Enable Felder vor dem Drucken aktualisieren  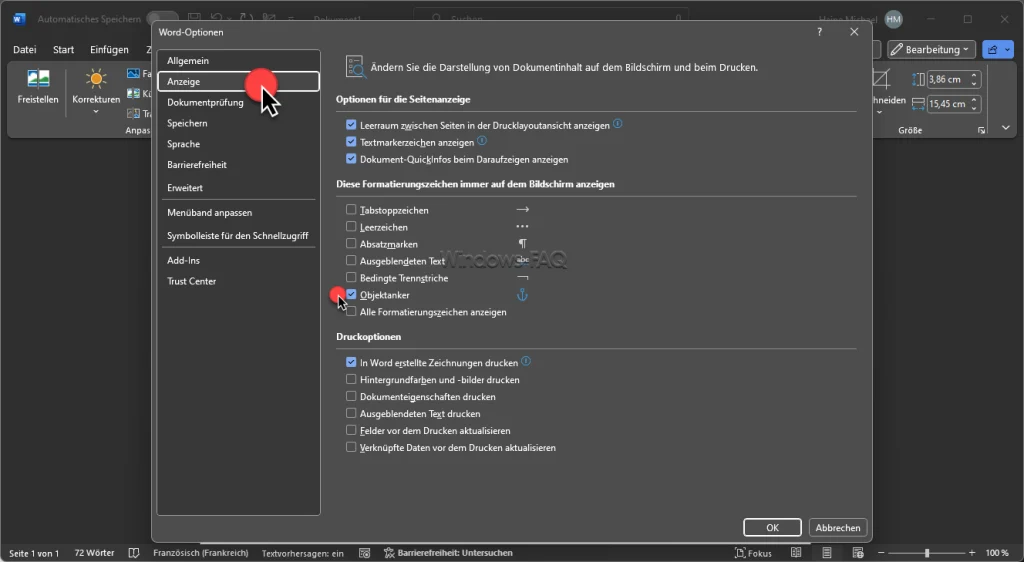[351, 430]
